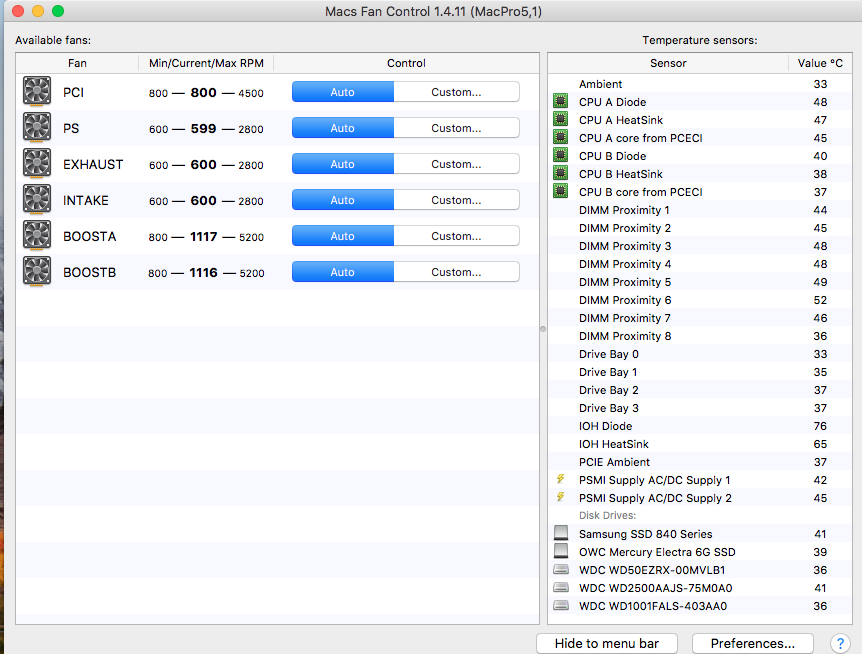The height and width of the screenshot is (654, 862).
Task: Click the Sensor column header
Action: 668,63
